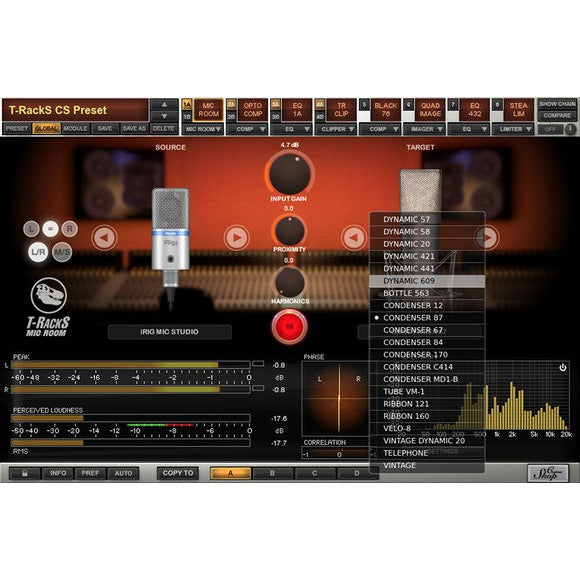Image resolution: width=580 pixels, height=580 pixels.
Task: Click the SAVE AS button
Action: point(134,129)
